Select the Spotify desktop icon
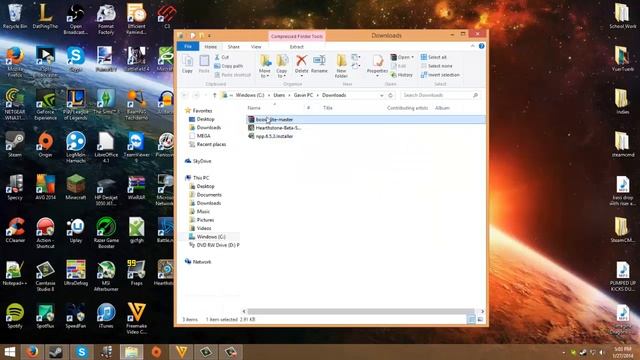The image size is (640, 360). tap(15, 316)
